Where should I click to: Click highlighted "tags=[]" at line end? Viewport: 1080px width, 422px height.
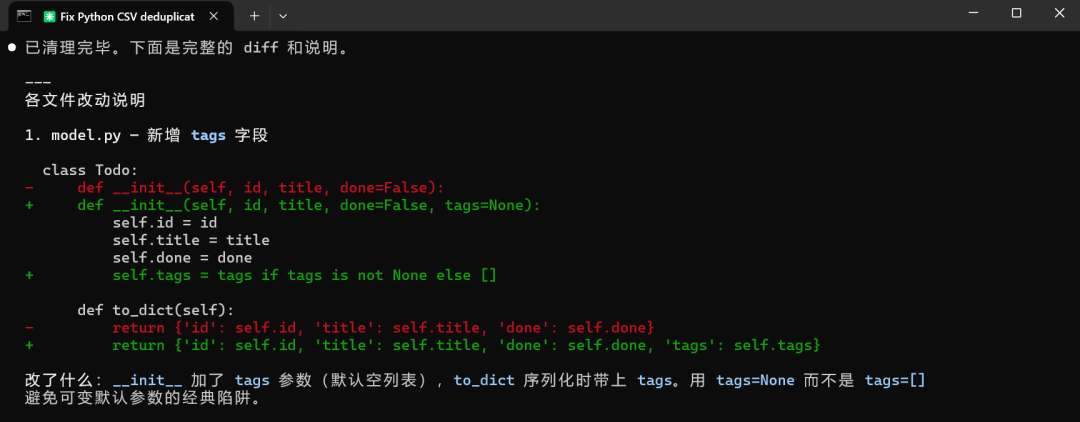(x=895, y=381)
